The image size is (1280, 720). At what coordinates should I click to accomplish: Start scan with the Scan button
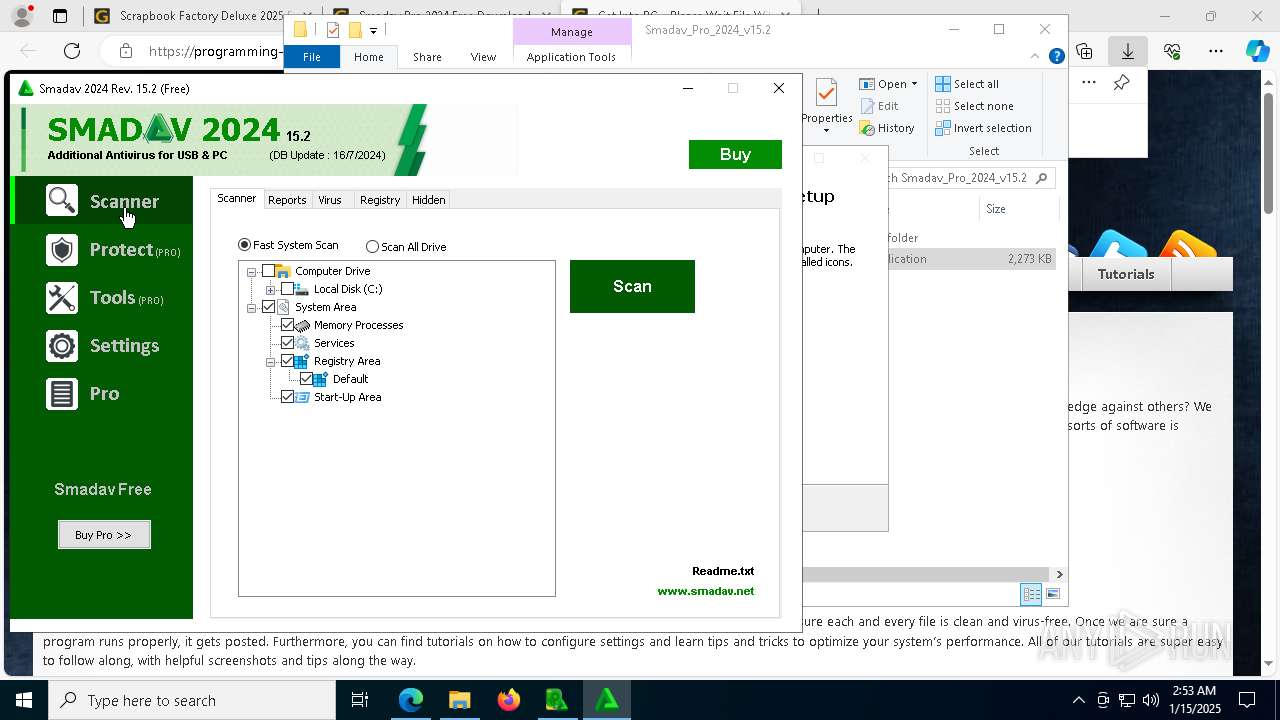pos(632,286)
